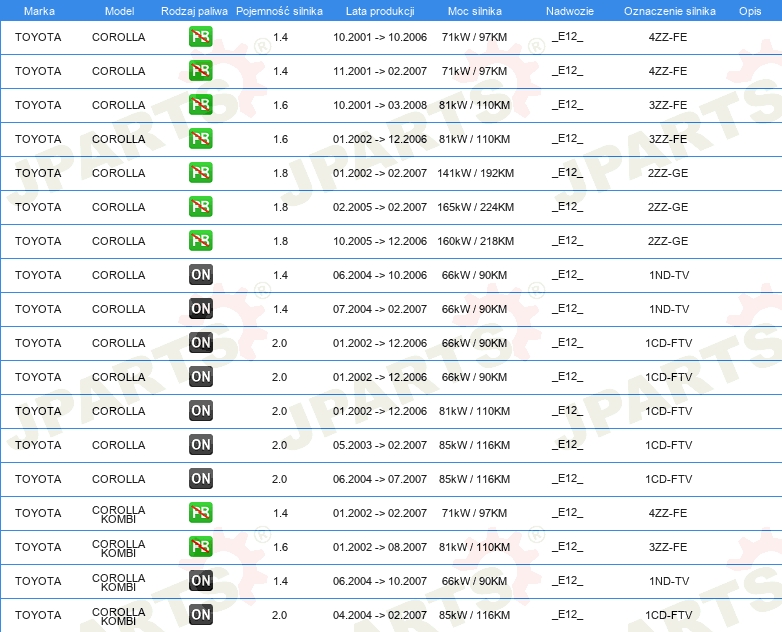Click the petrol icon in the 141kW / 192KM row
Screen dimensions: 782x632
[200, 172]
